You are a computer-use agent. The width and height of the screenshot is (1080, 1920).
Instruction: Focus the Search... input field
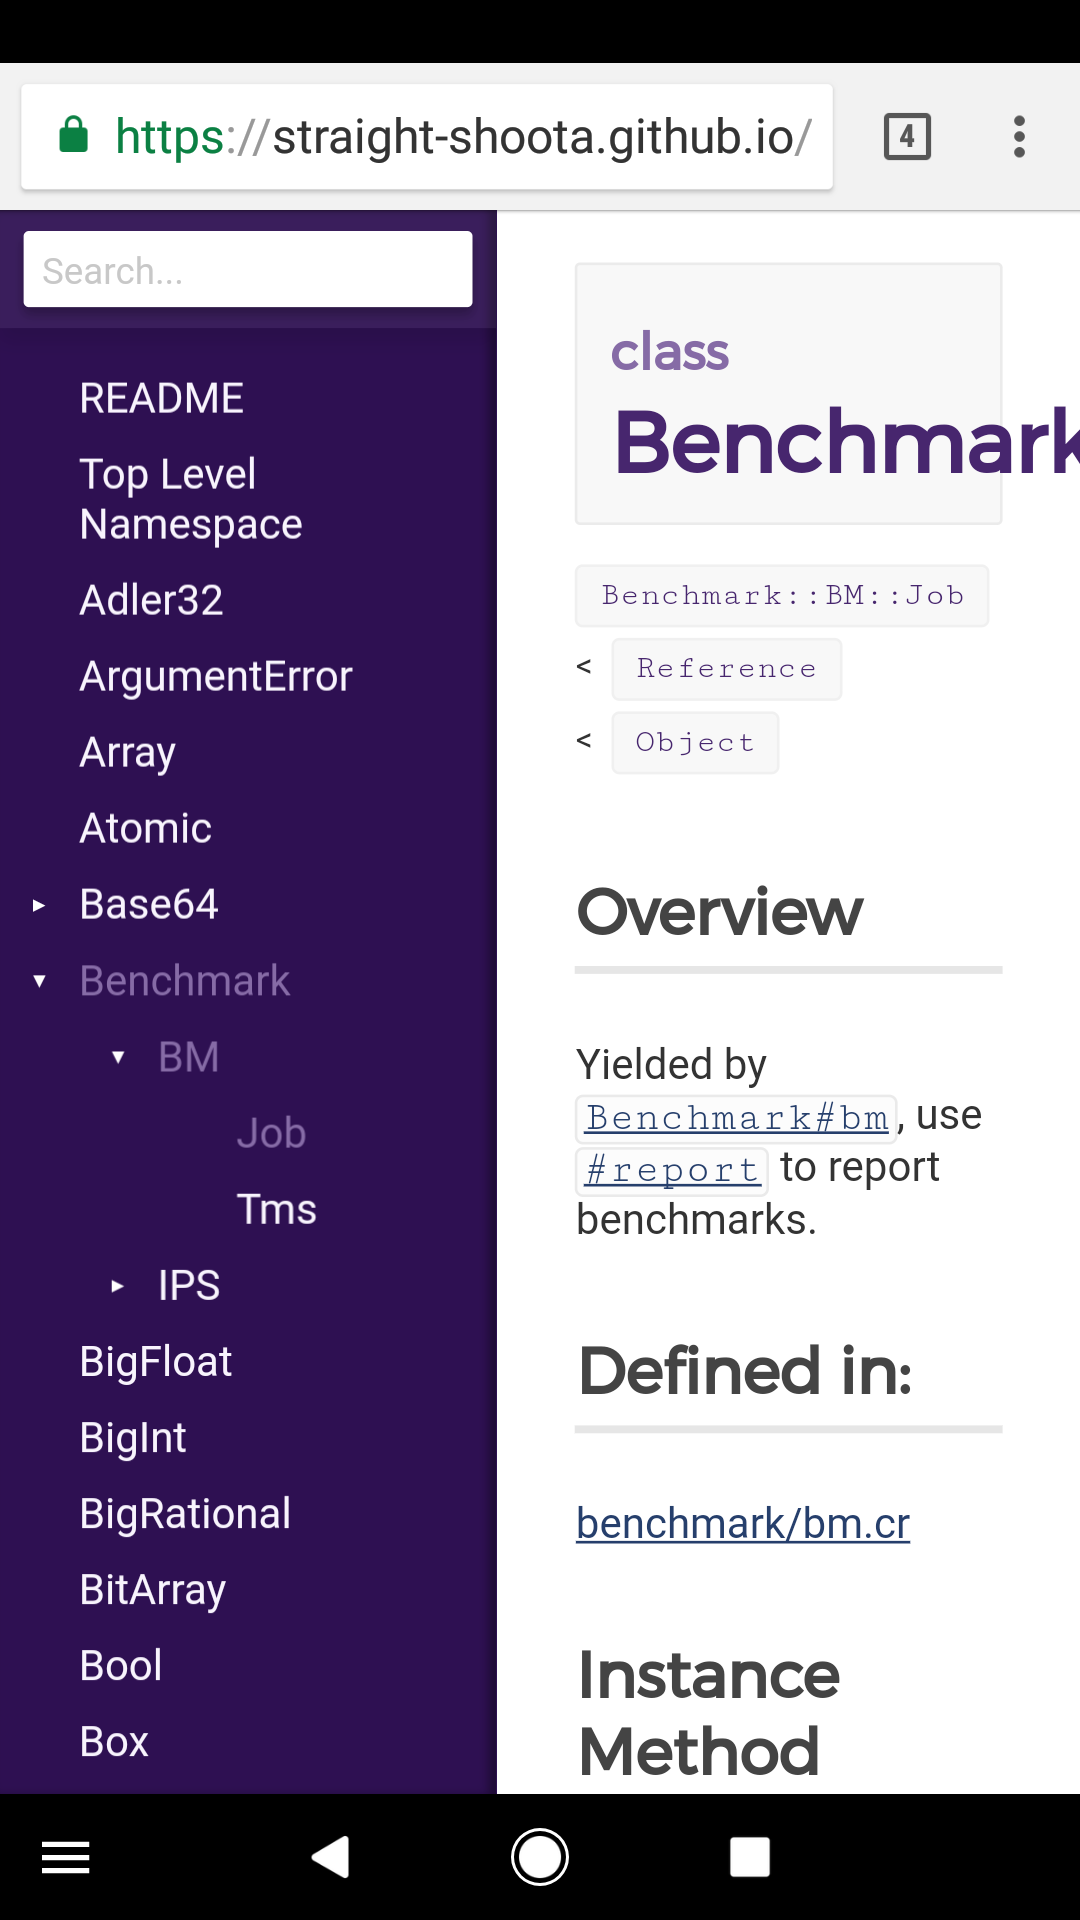(x=248, y=269)
